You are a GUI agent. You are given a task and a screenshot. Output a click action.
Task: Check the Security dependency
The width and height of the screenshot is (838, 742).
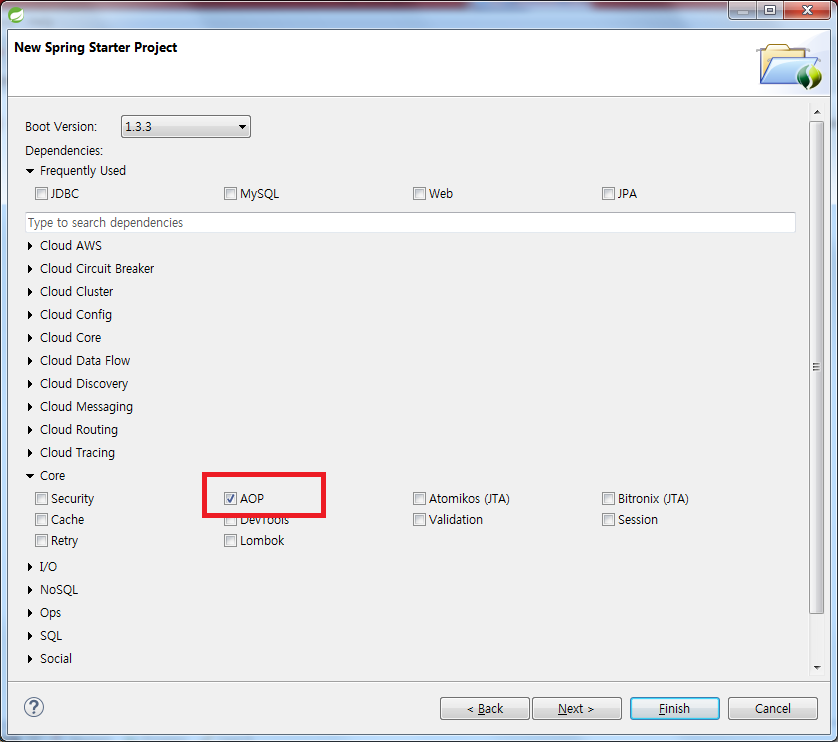tap(41, 499)
